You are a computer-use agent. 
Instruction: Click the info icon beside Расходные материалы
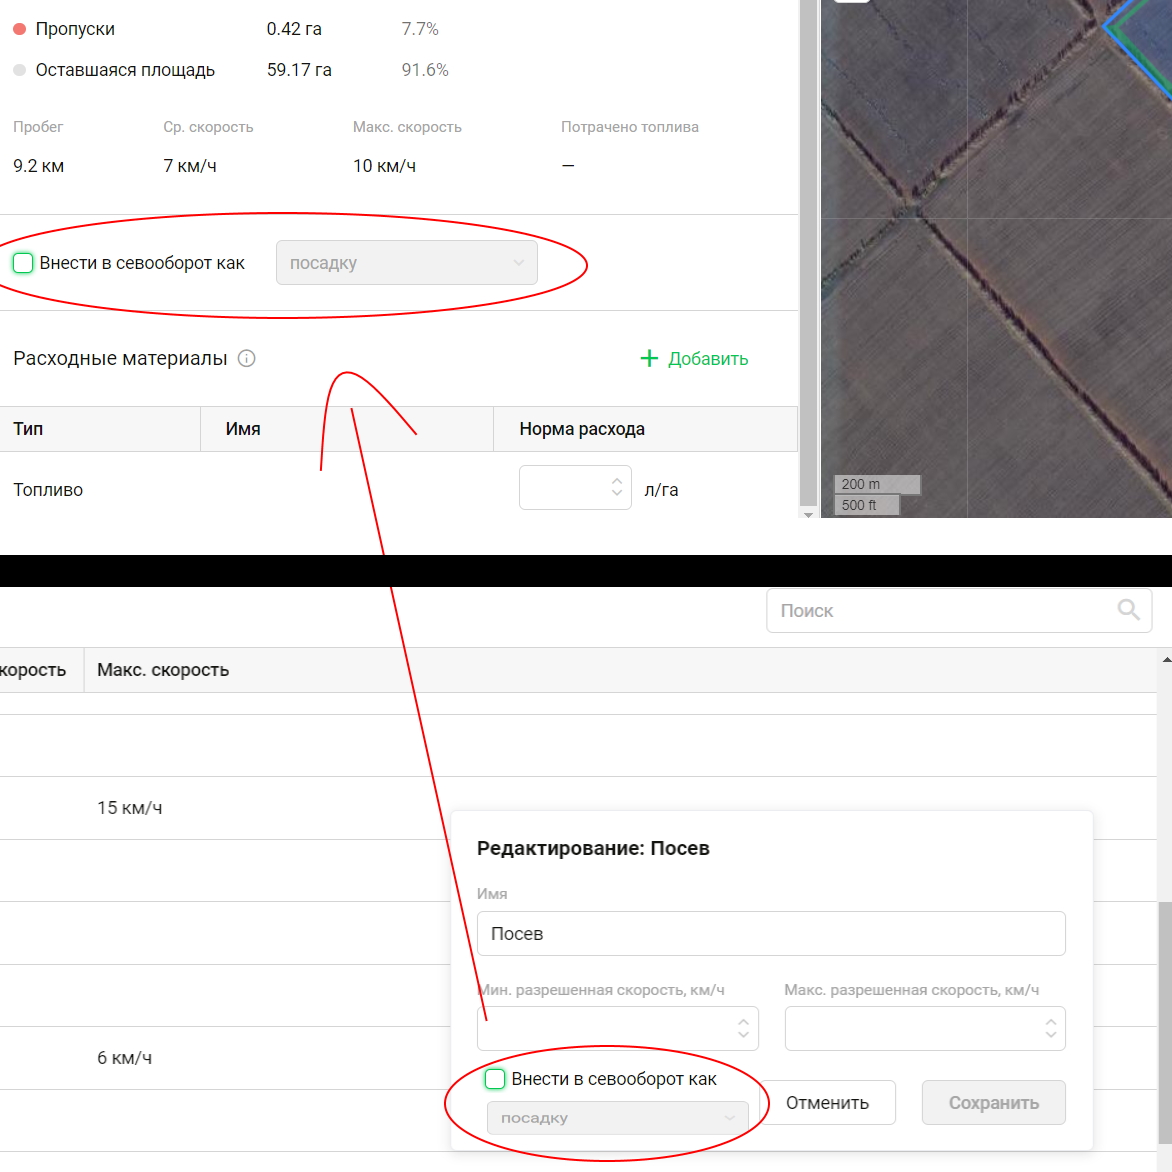pos(247,358)
